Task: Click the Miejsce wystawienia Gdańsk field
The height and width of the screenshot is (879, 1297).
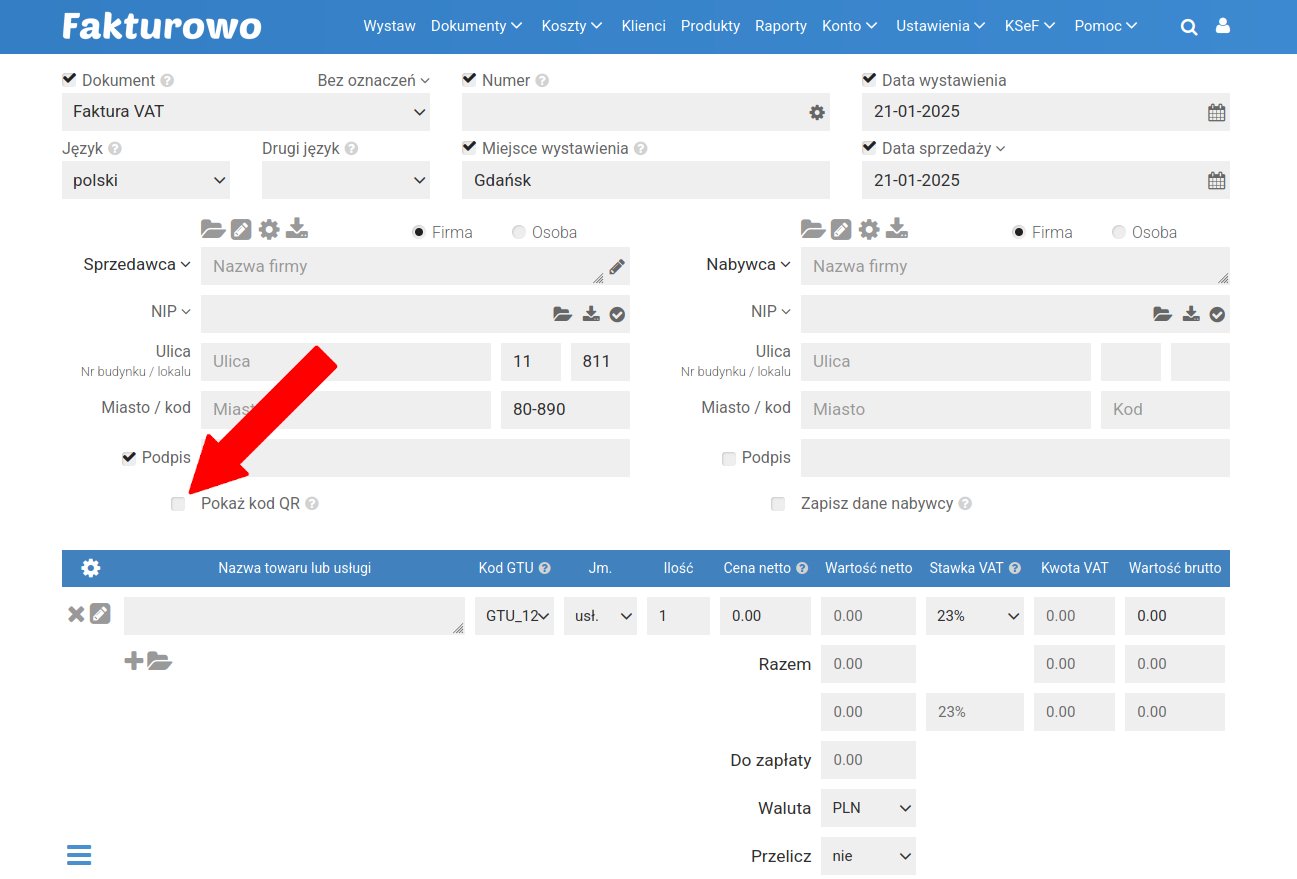Action: [646, 181]
